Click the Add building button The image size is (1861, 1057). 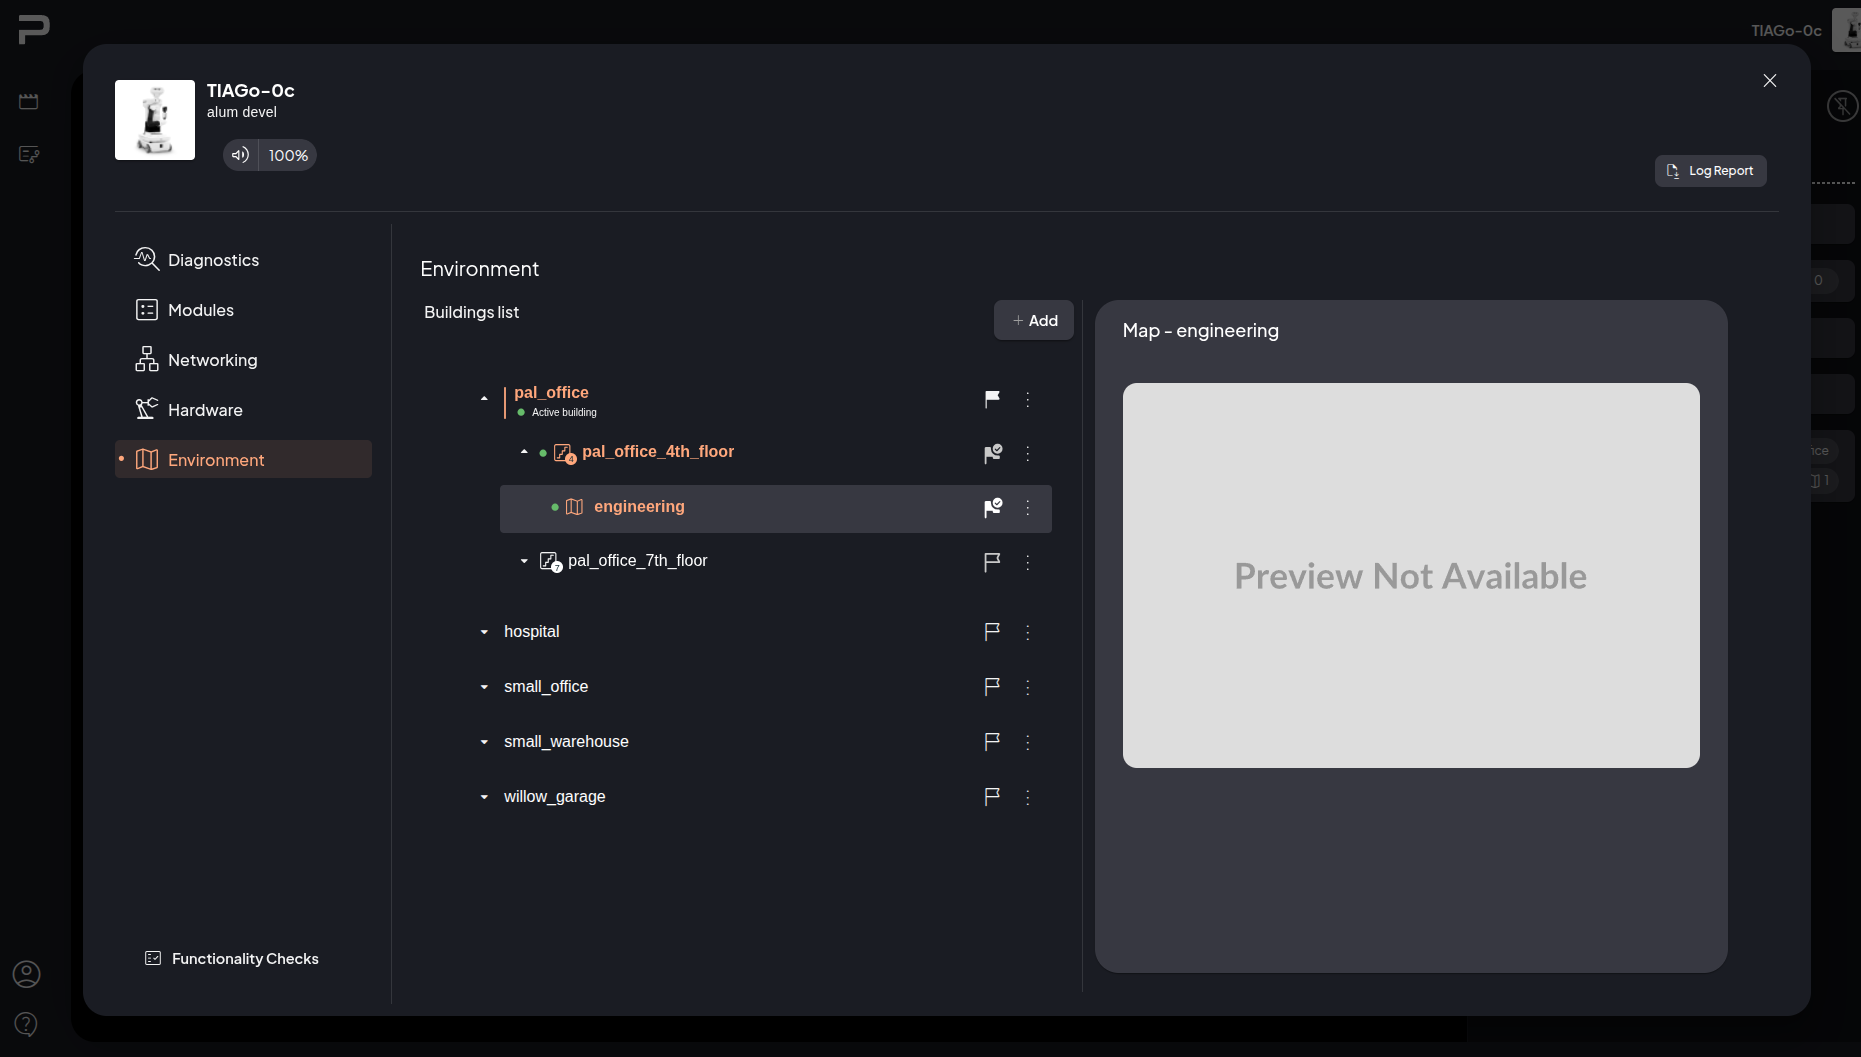coord(1034,320)
